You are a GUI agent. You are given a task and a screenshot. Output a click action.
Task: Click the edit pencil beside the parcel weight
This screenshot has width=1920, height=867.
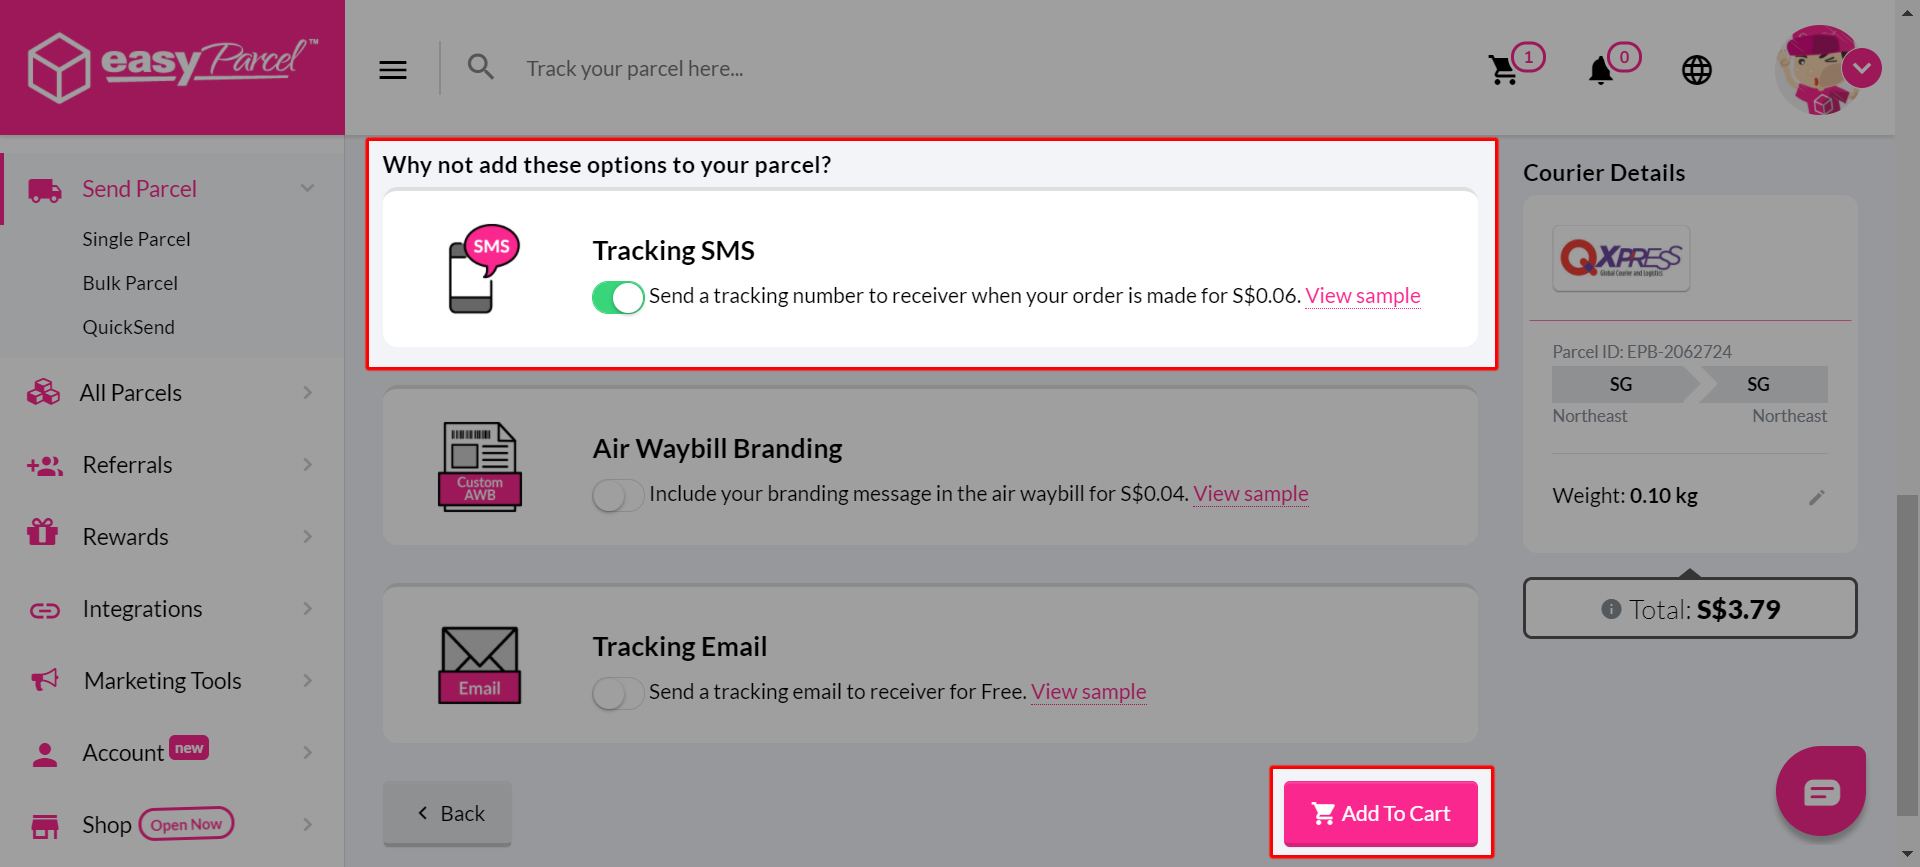coord(1818,496)
